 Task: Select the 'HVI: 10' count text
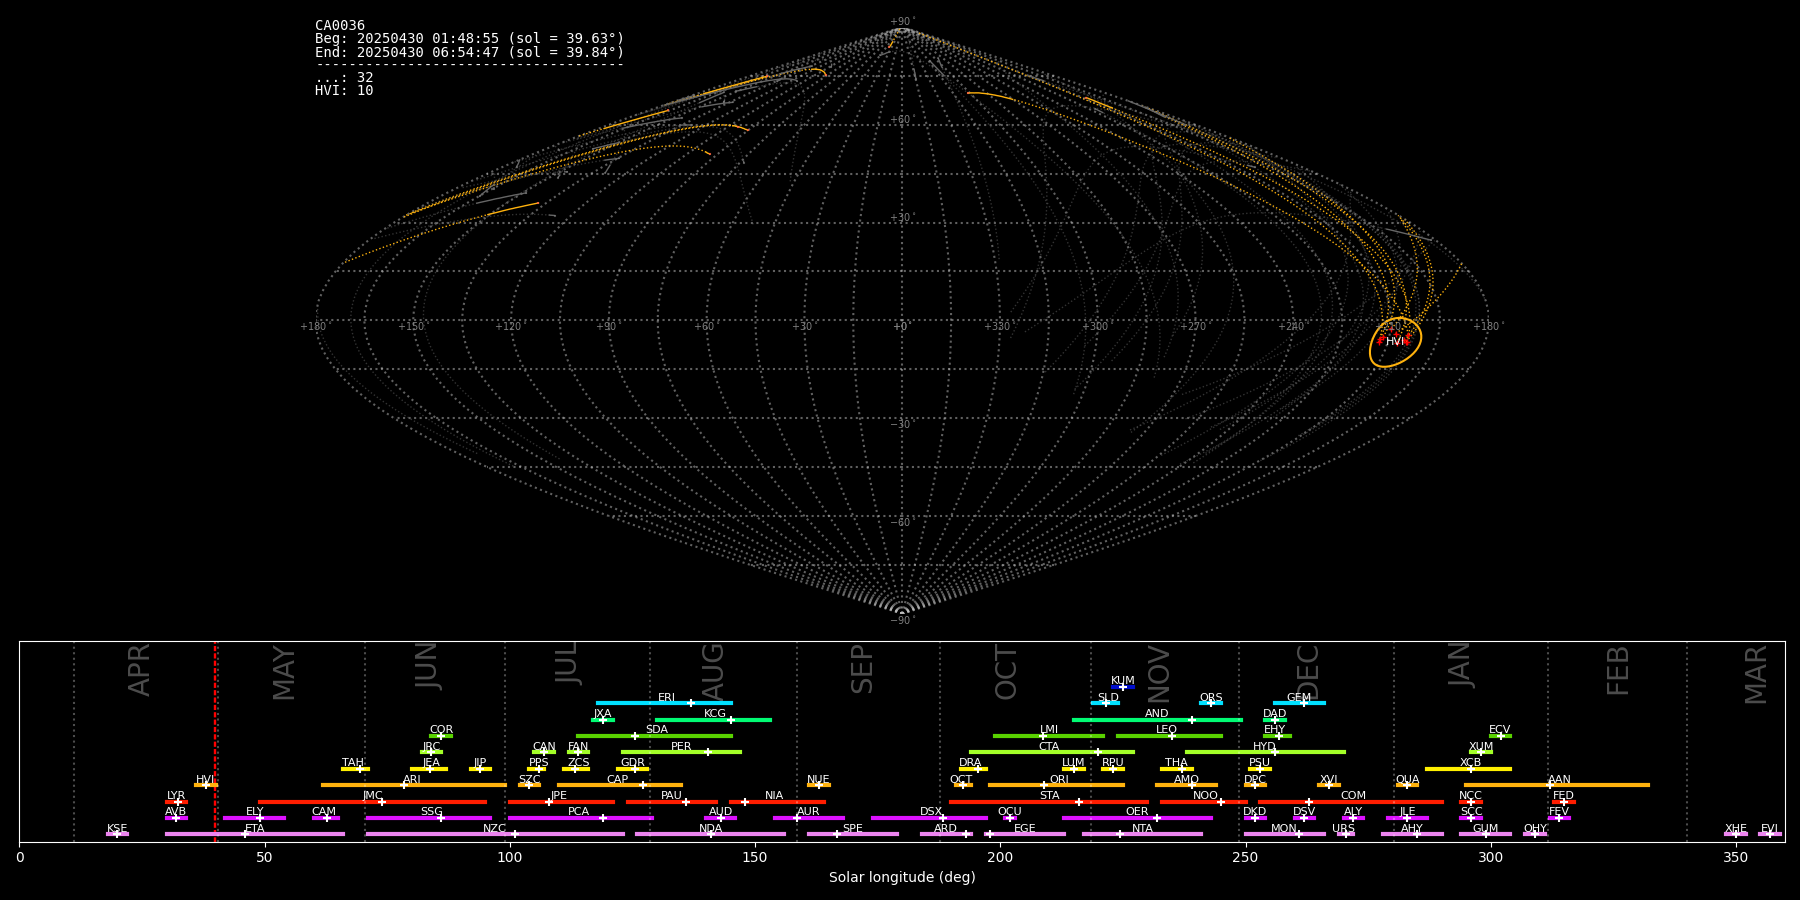pos(344,91)
